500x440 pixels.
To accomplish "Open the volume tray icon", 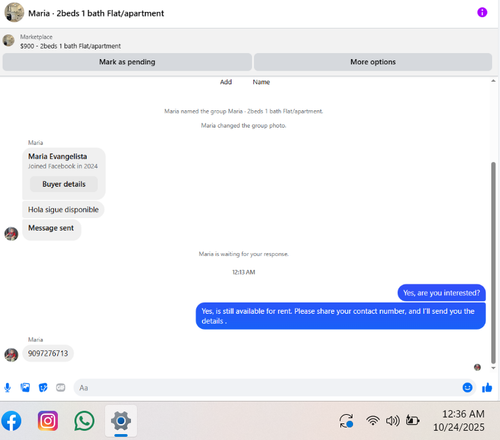I will click(393, 421).
